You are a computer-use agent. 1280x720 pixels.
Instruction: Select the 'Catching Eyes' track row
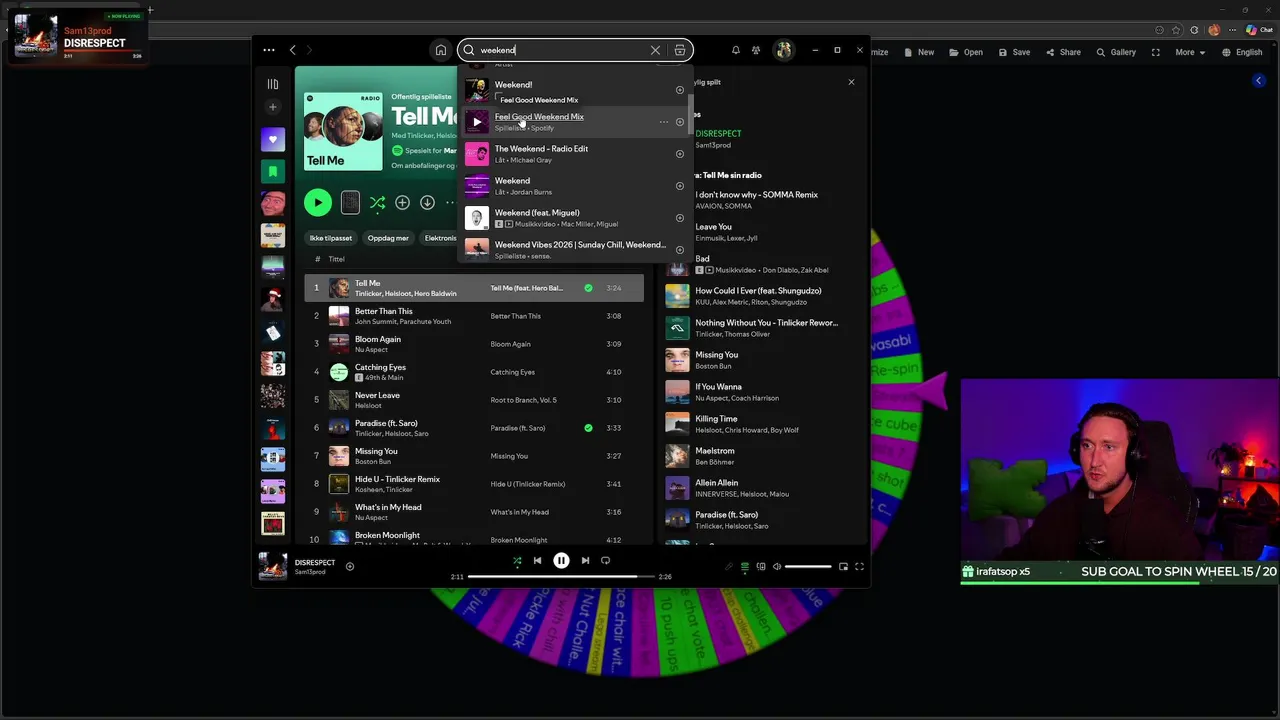point(474,372)
